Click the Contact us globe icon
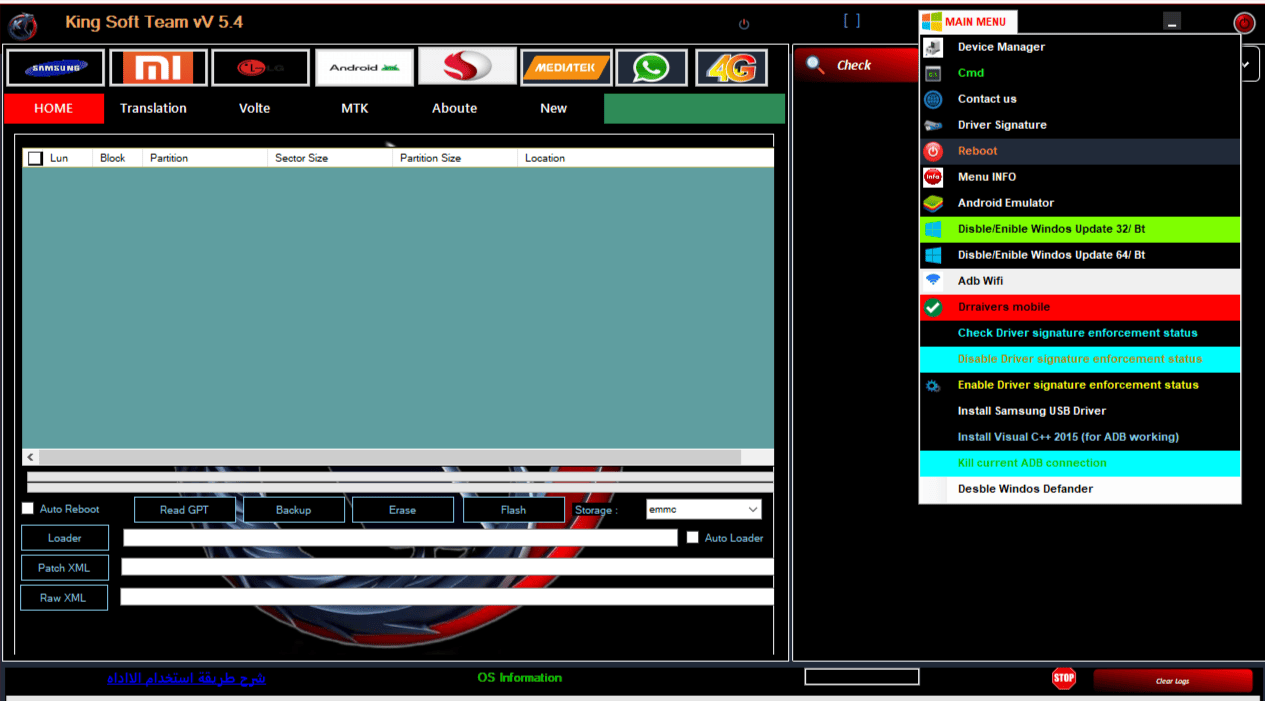 [933, 99]
